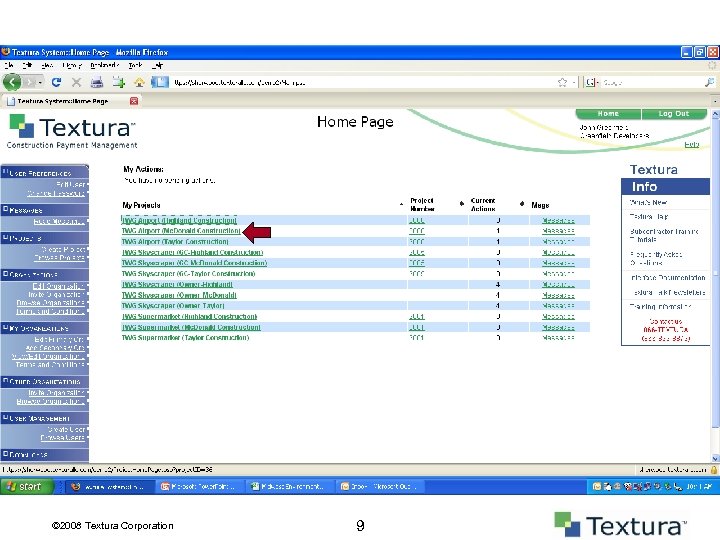Viewport: 720px width, 540px height.
Task: Open TWG Airport (Highland Construction) project
Action: point(179,220)
